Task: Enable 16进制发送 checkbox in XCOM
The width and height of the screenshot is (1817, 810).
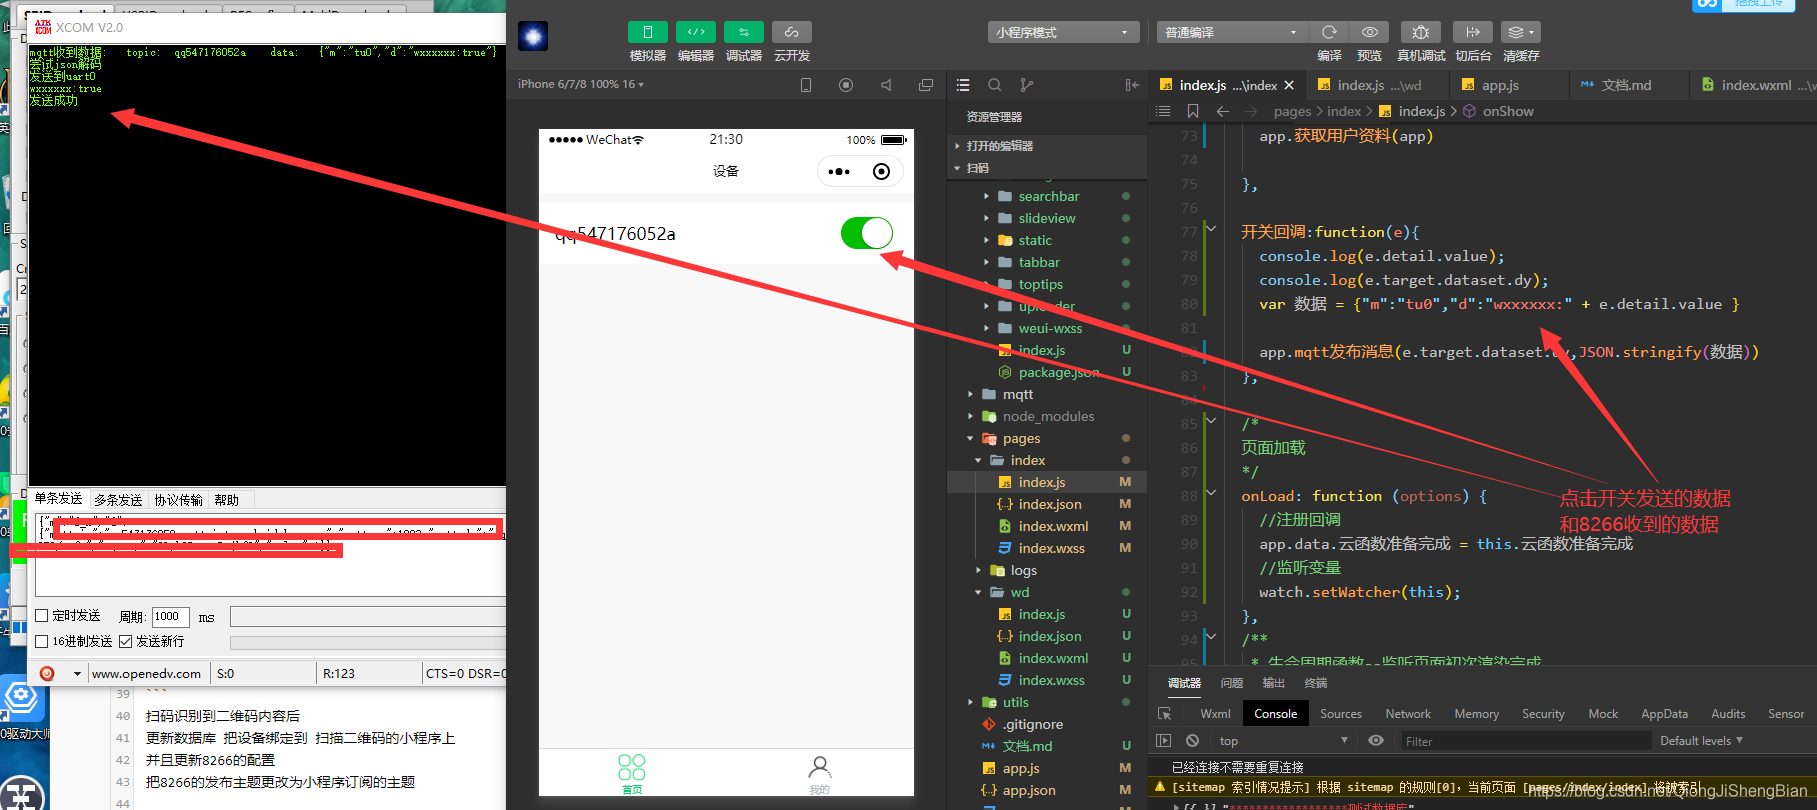Action: [42, 641]
